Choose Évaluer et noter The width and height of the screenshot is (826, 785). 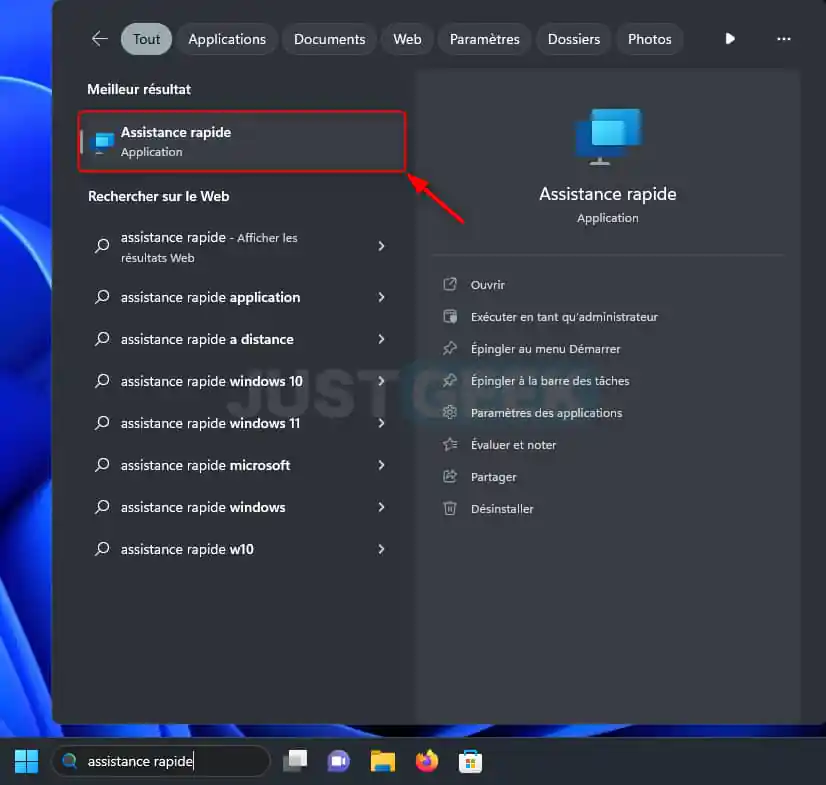[x=513, y=445]
